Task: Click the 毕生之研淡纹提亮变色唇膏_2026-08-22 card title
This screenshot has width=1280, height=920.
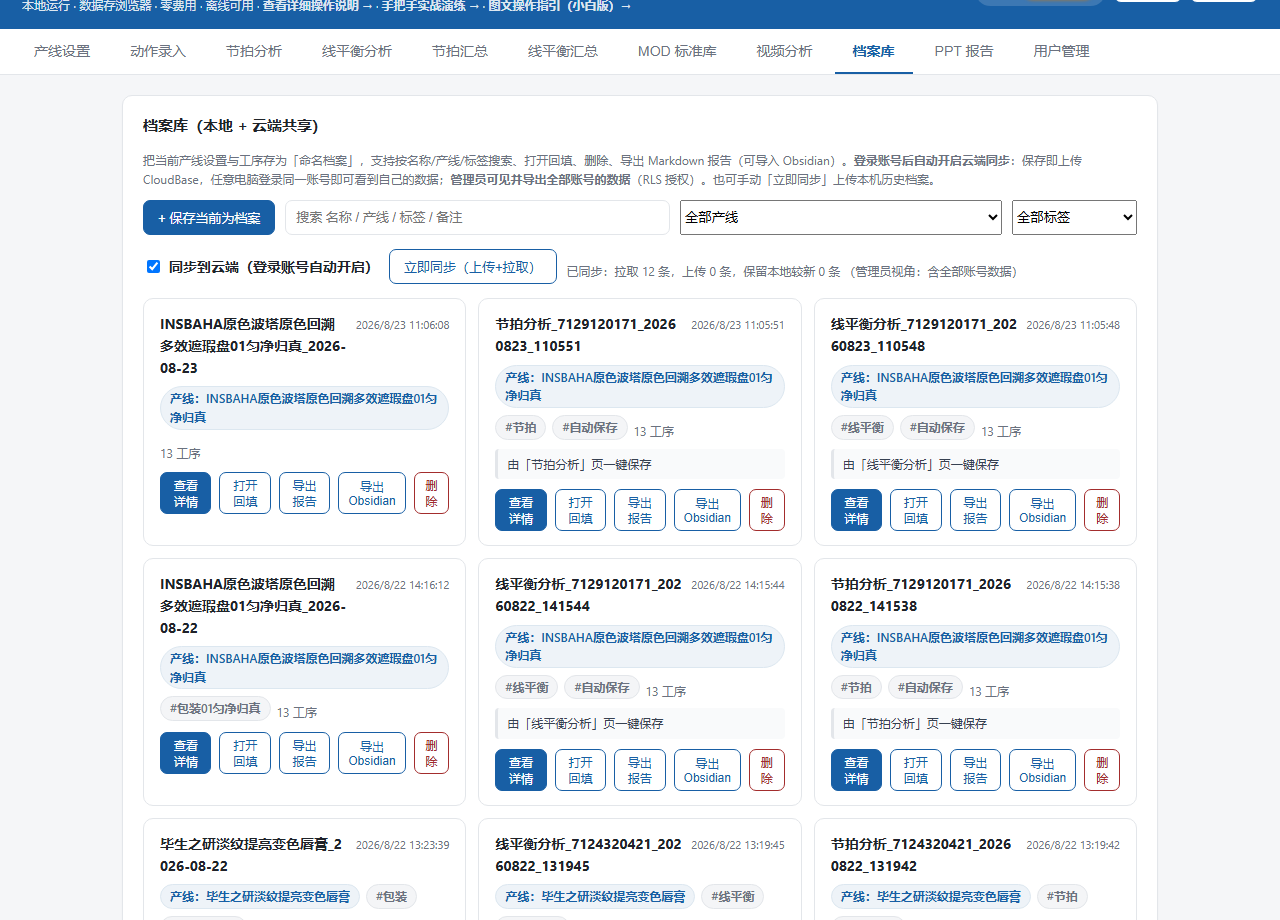Action: pos(251,855)
